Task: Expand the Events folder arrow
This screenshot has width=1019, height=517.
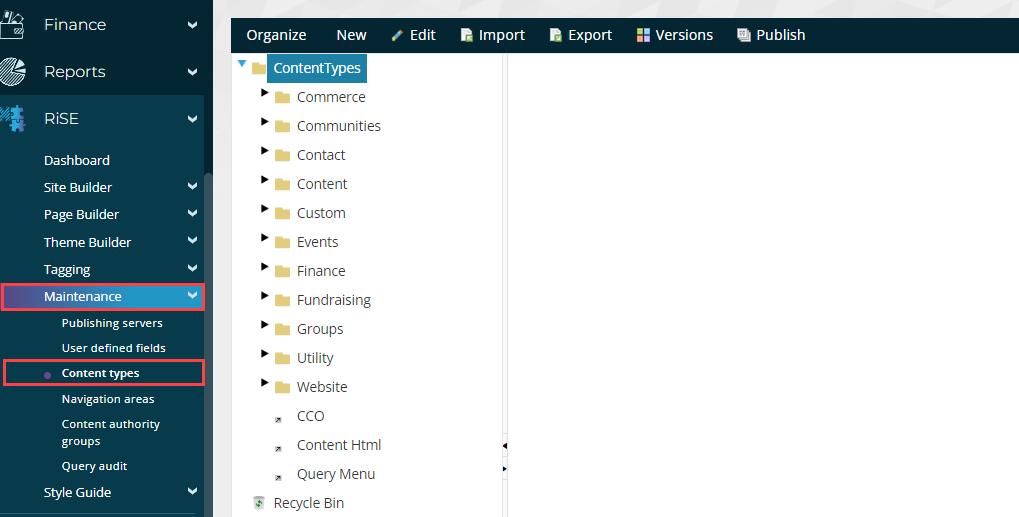Action: [x=265, y=238]
